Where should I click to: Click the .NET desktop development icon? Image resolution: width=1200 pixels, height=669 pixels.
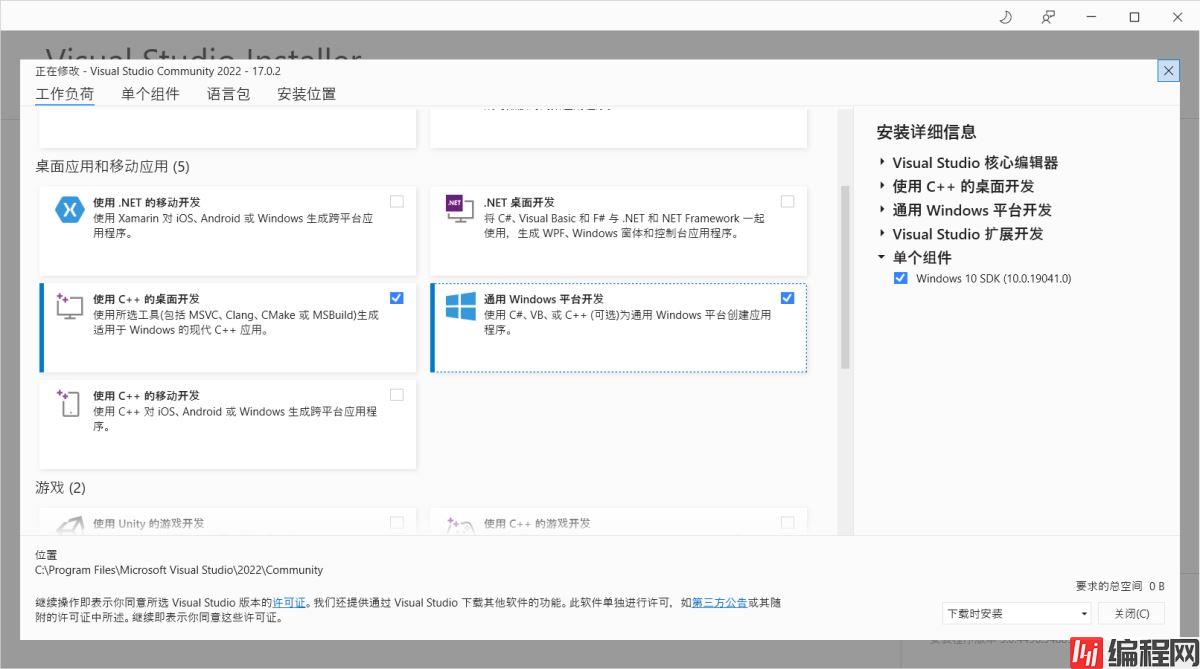click(459, 208)
